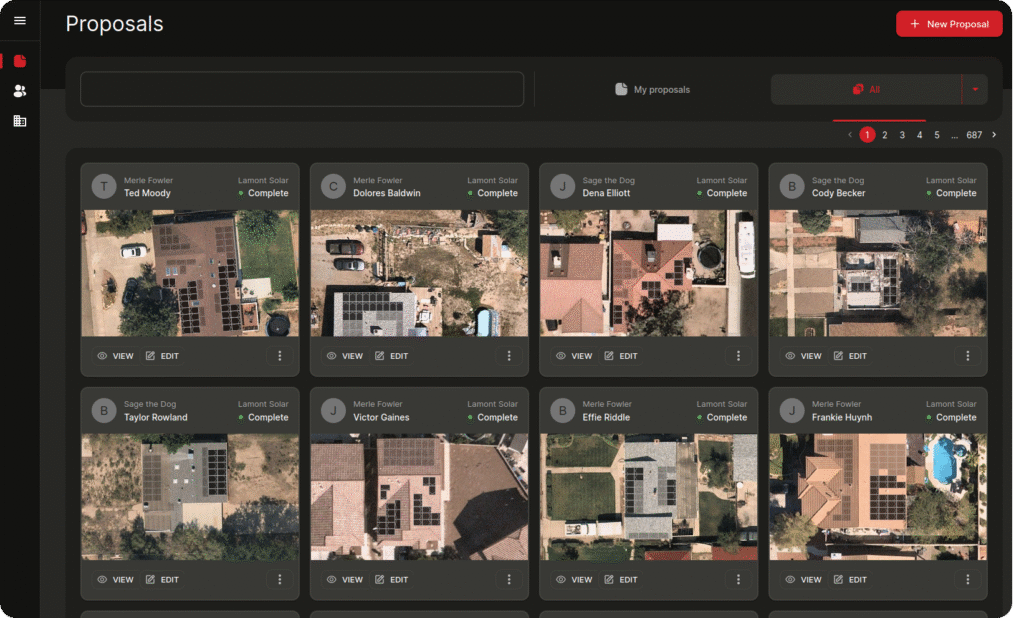Edit the Cody Becker proposal
The width and height of the screenshot is (1024, 618).
point(850,356)
